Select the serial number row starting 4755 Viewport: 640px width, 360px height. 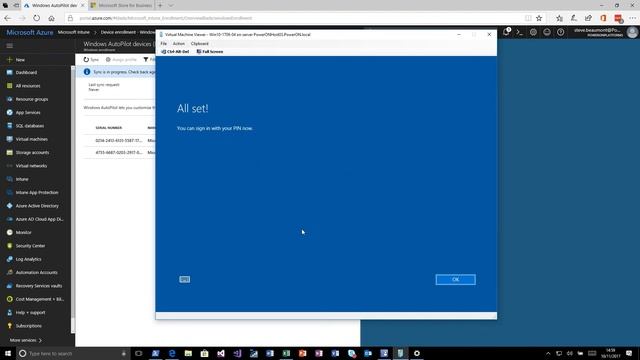(119, 153)
